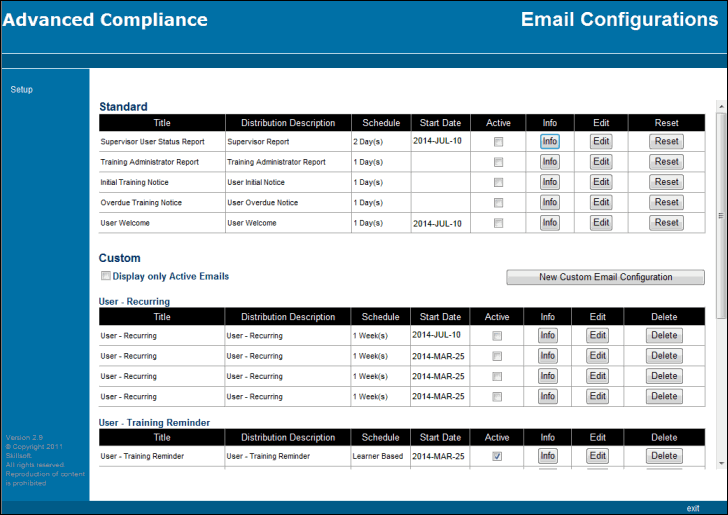Click the scrollbar down arrow

point(721,462)
